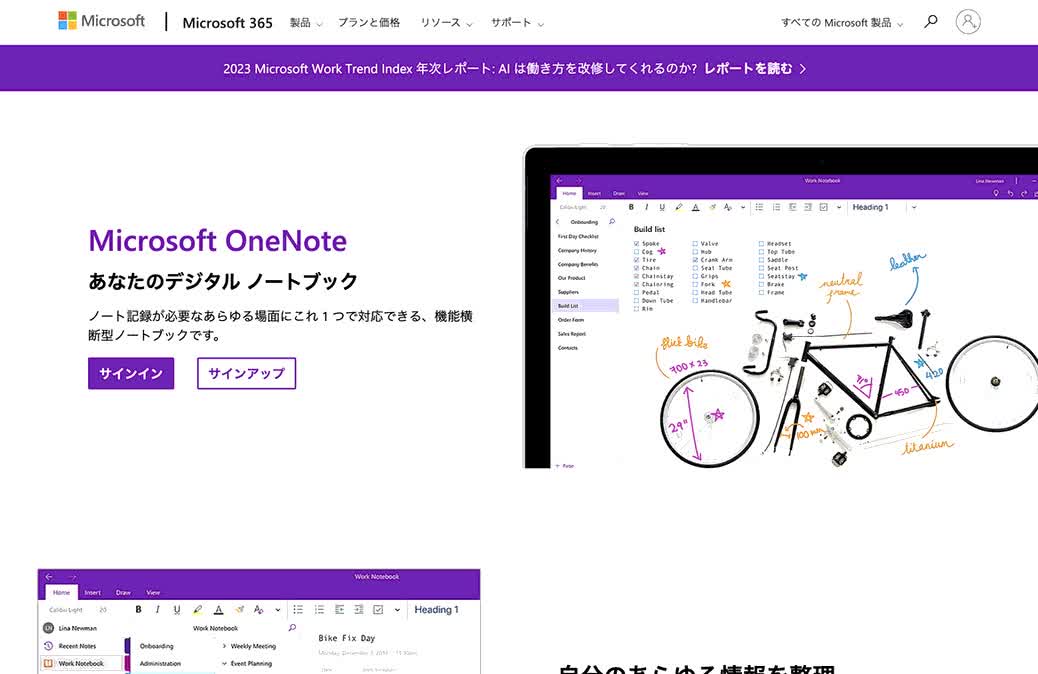Screen dimensions: 1038x674
Task: Toggle the Valve checkbox in Build list
Action: pyautogui.click(x=695, y=244)
